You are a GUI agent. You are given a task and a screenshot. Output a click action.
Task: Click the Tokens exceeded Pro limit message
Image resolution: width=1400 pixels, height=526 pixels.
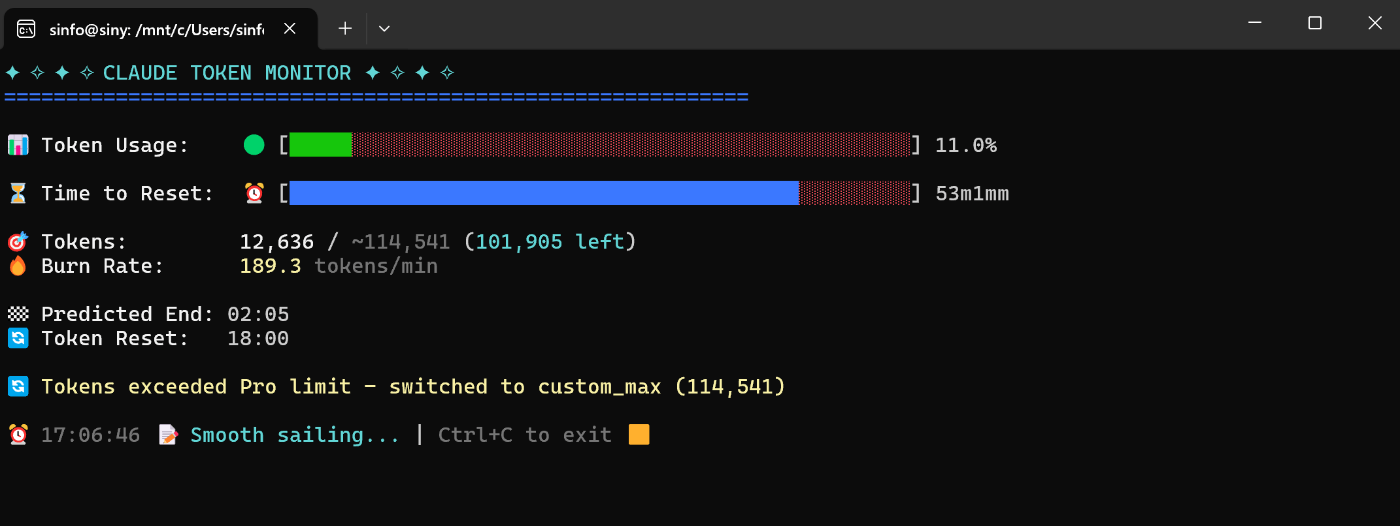tap(414, 386)
